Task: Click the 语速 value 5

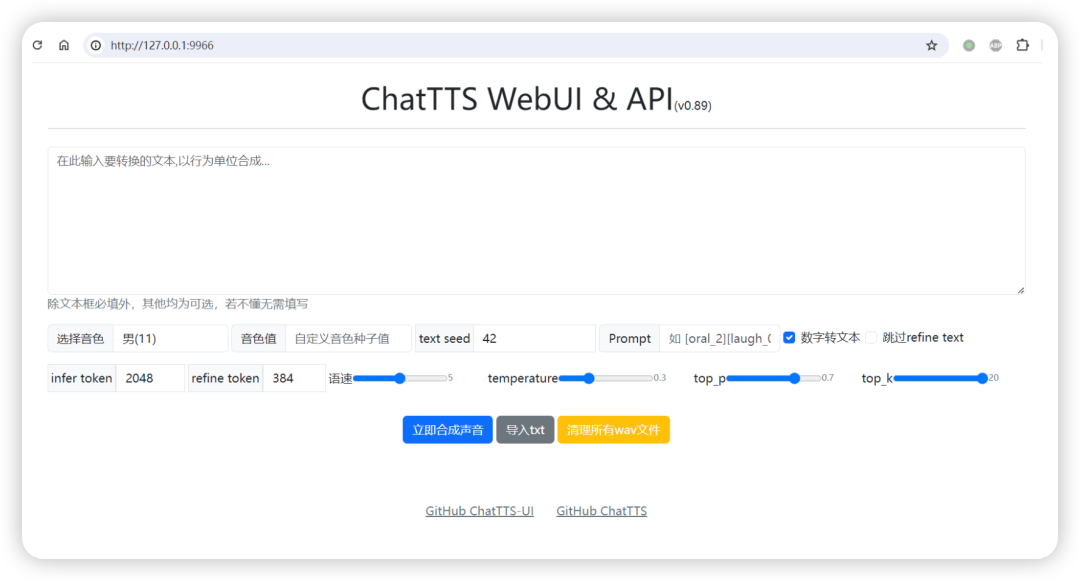Action: point(450,378)
